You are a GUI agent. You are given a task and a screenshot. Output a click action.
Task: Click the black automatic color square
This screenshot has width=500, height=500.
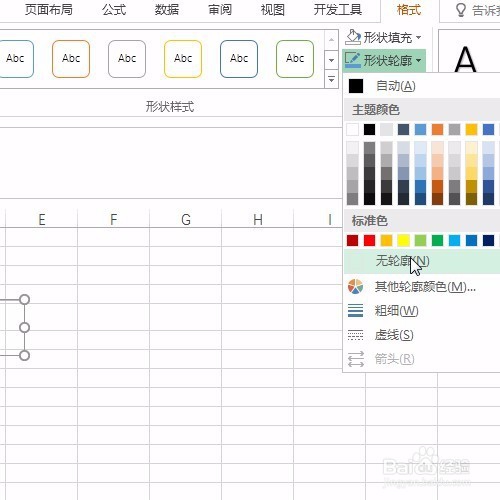pyautogui.click(x=356, y=86)
